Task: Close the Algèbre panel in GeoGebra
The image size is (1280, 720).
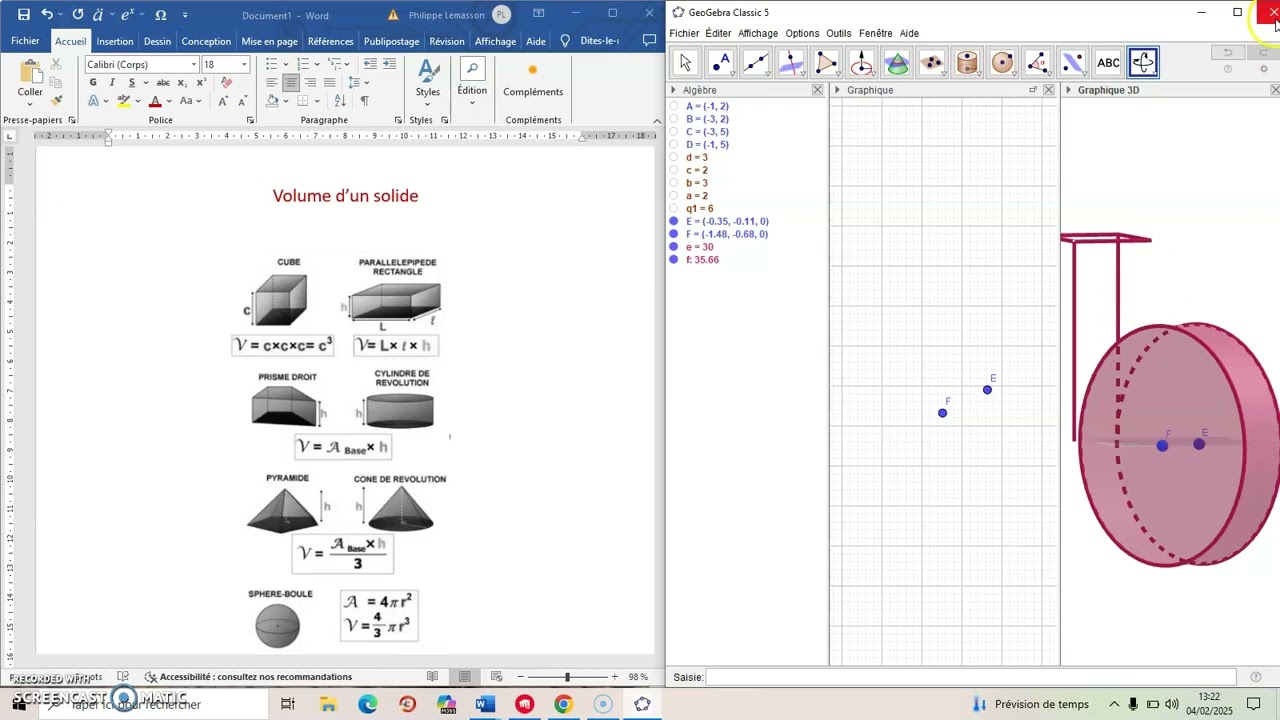Action: point(817,90)
